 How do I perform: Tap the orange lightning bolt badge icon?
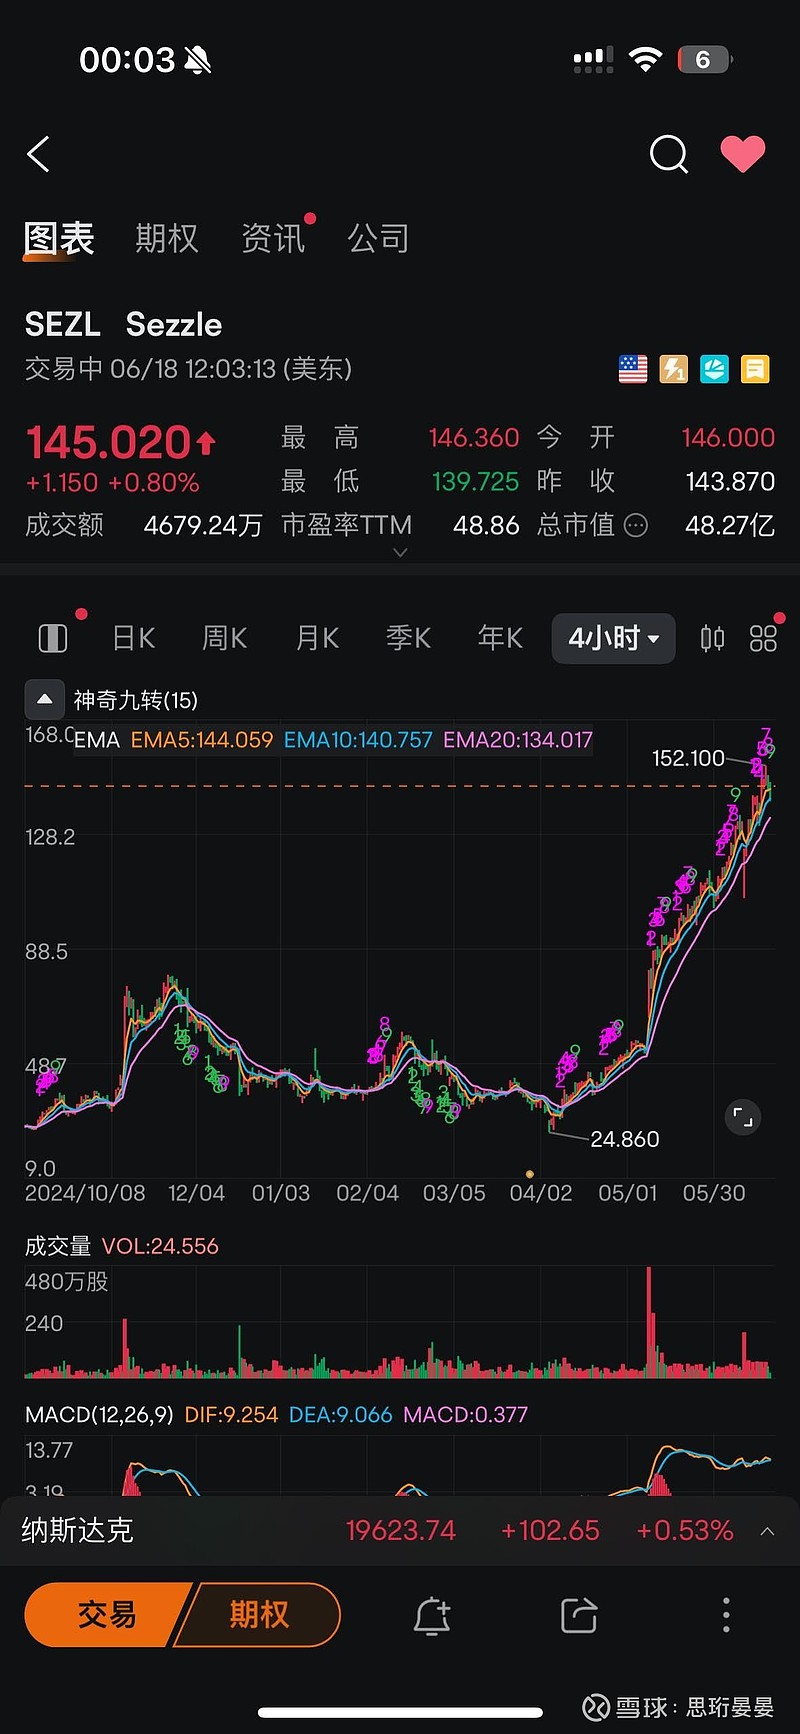[674, 370]
